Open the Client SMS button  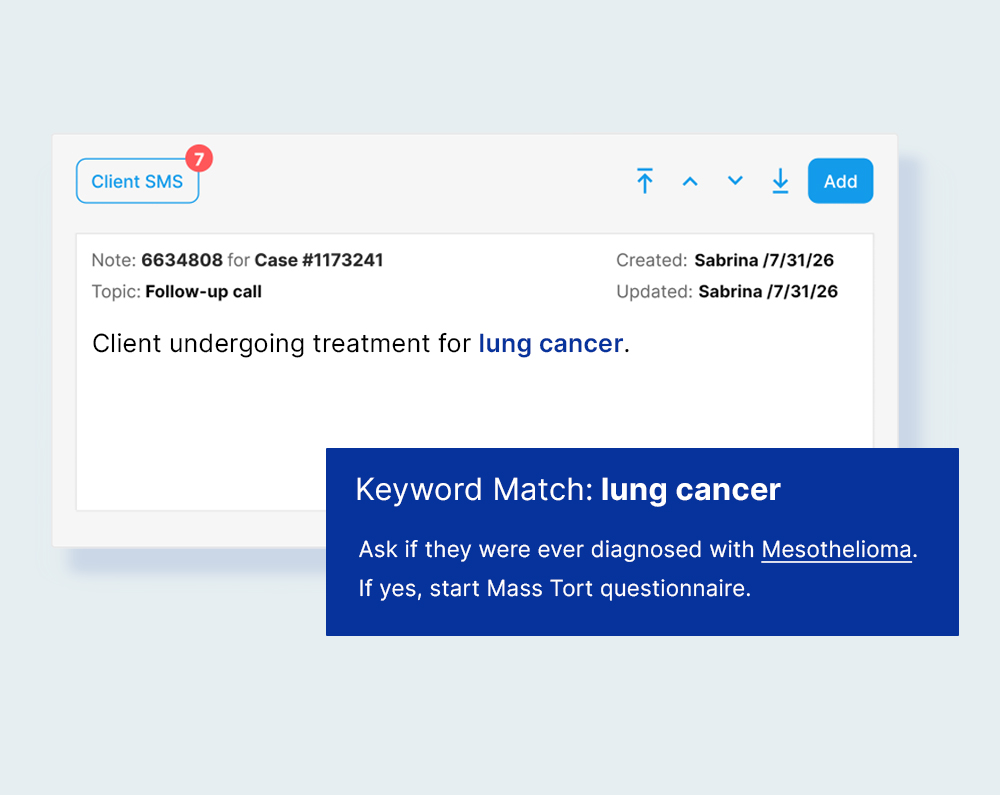[x=137, y=181]
